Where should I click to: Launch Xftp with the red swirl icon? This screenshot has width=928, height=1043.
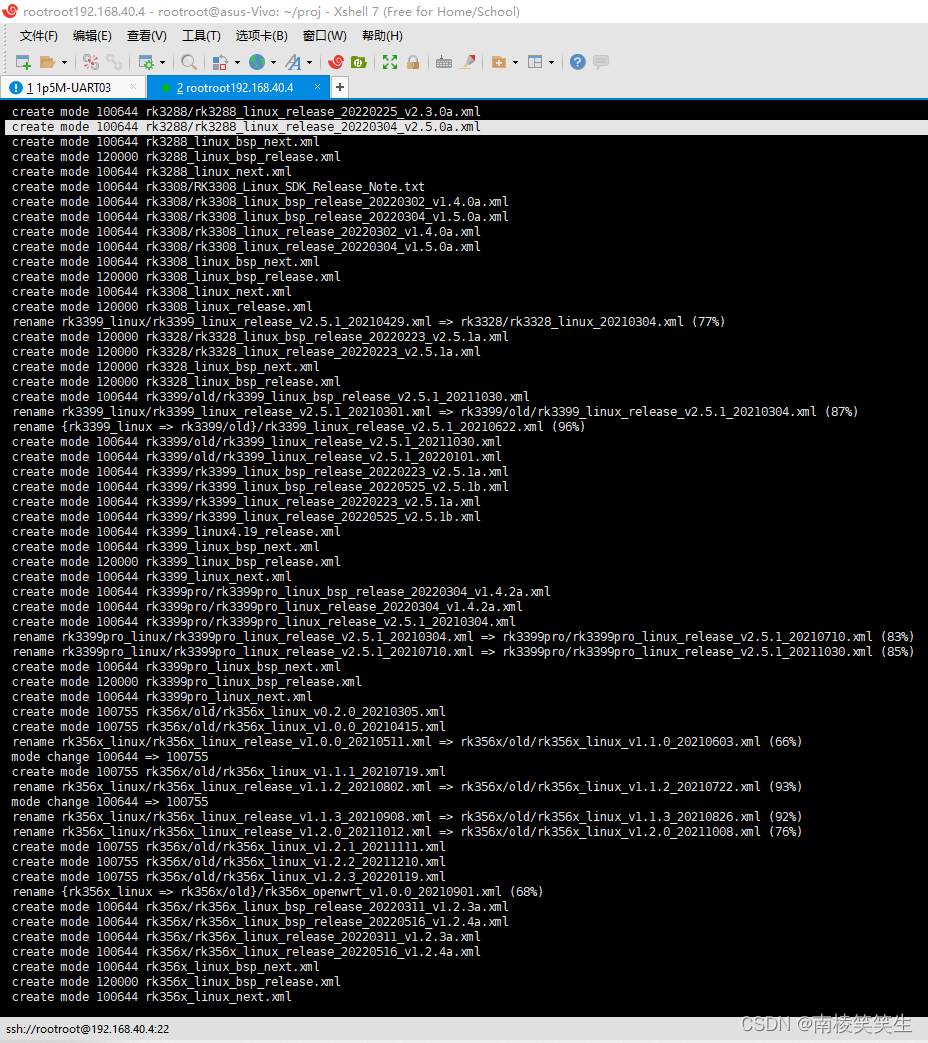(x=336, y=62)
